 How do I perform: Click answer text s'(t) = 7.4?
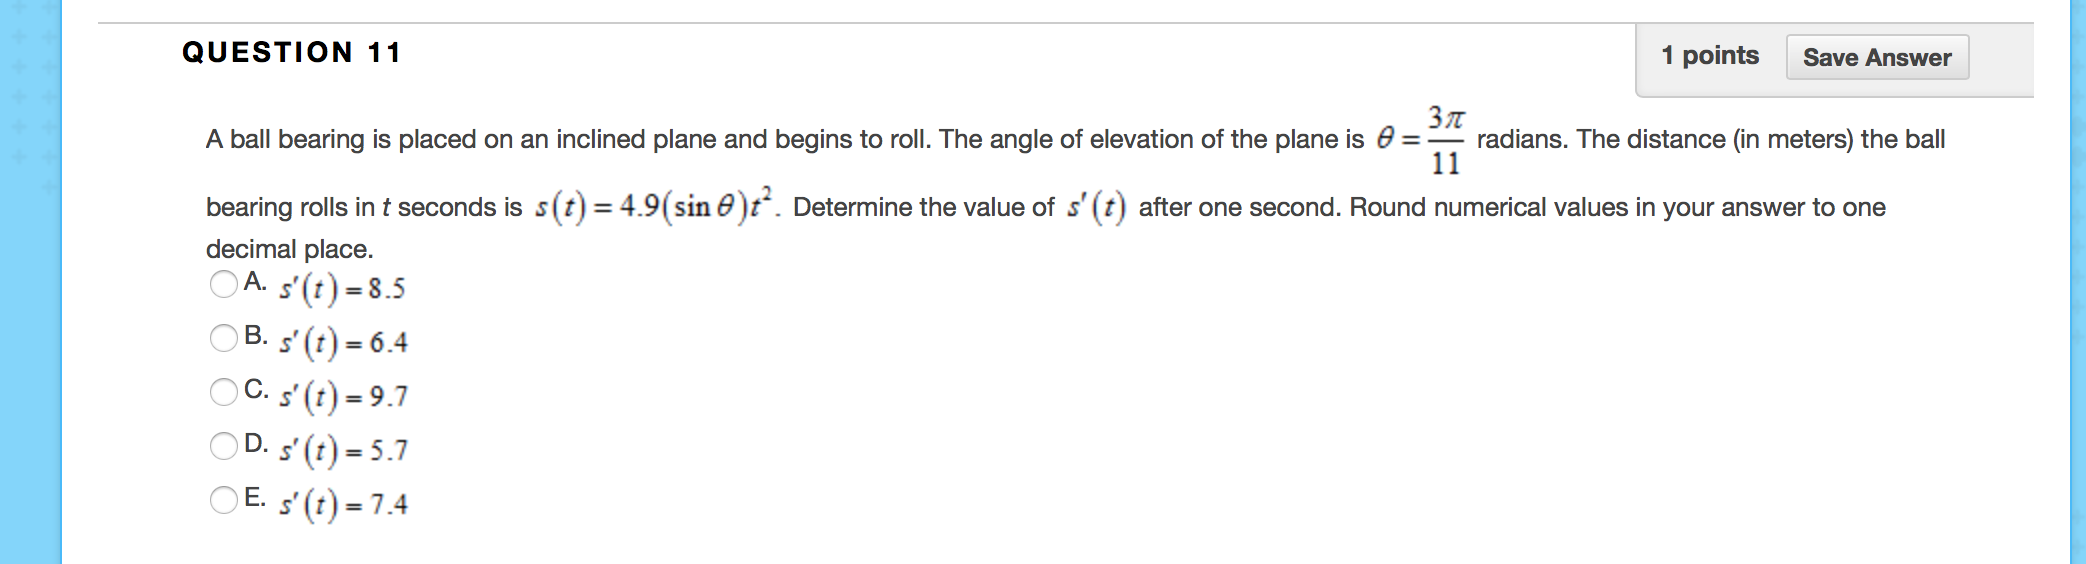pyautogui.click(x=343, y=505)
